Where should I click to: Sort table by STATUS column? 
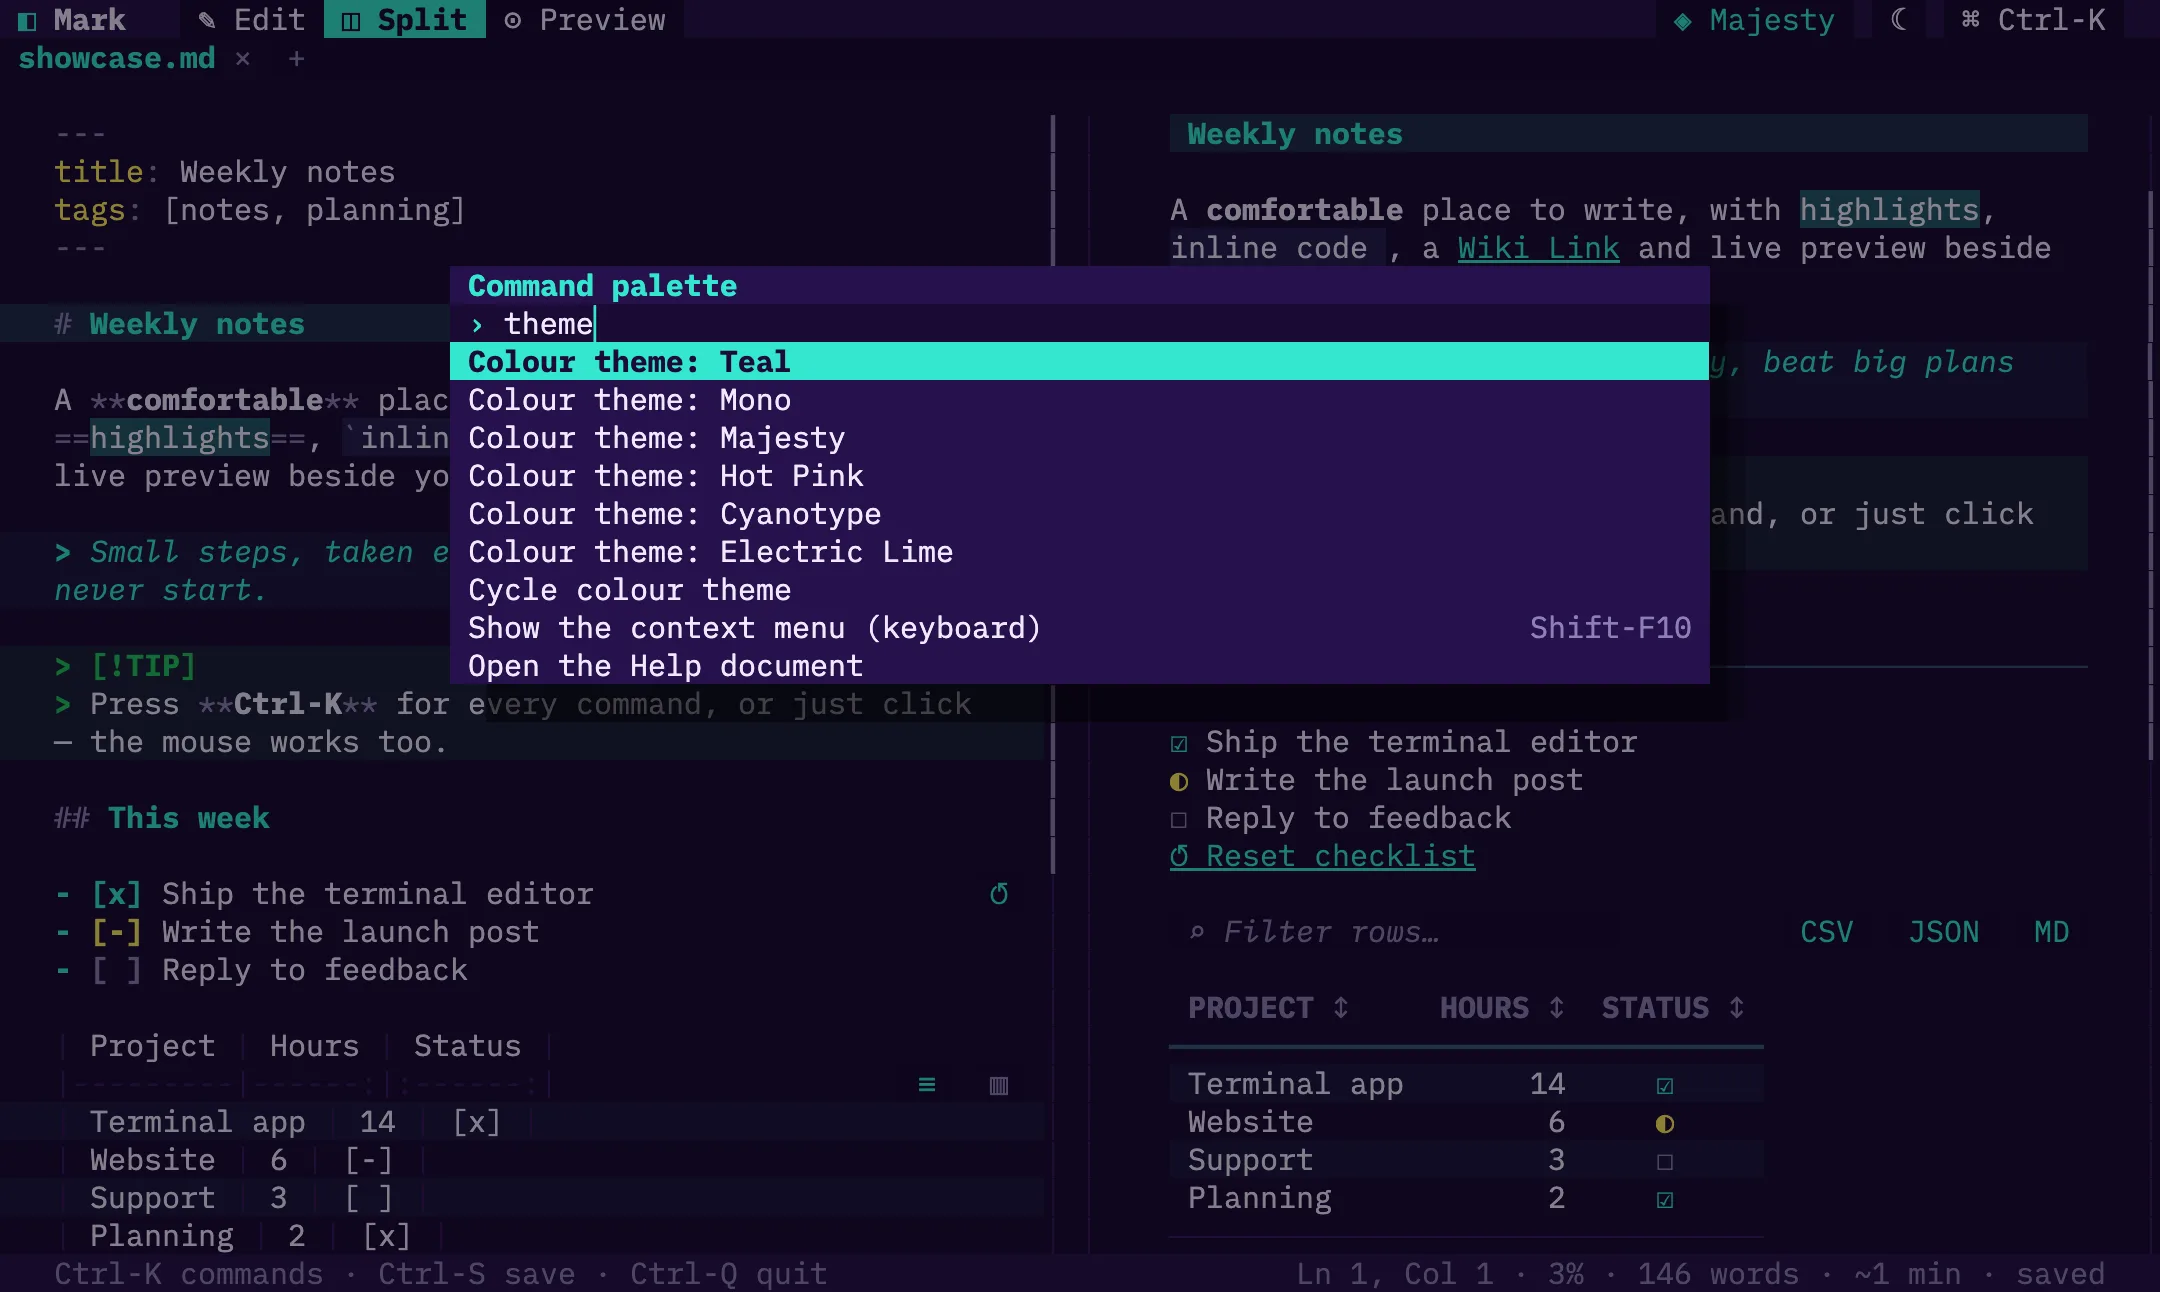1673,1007
